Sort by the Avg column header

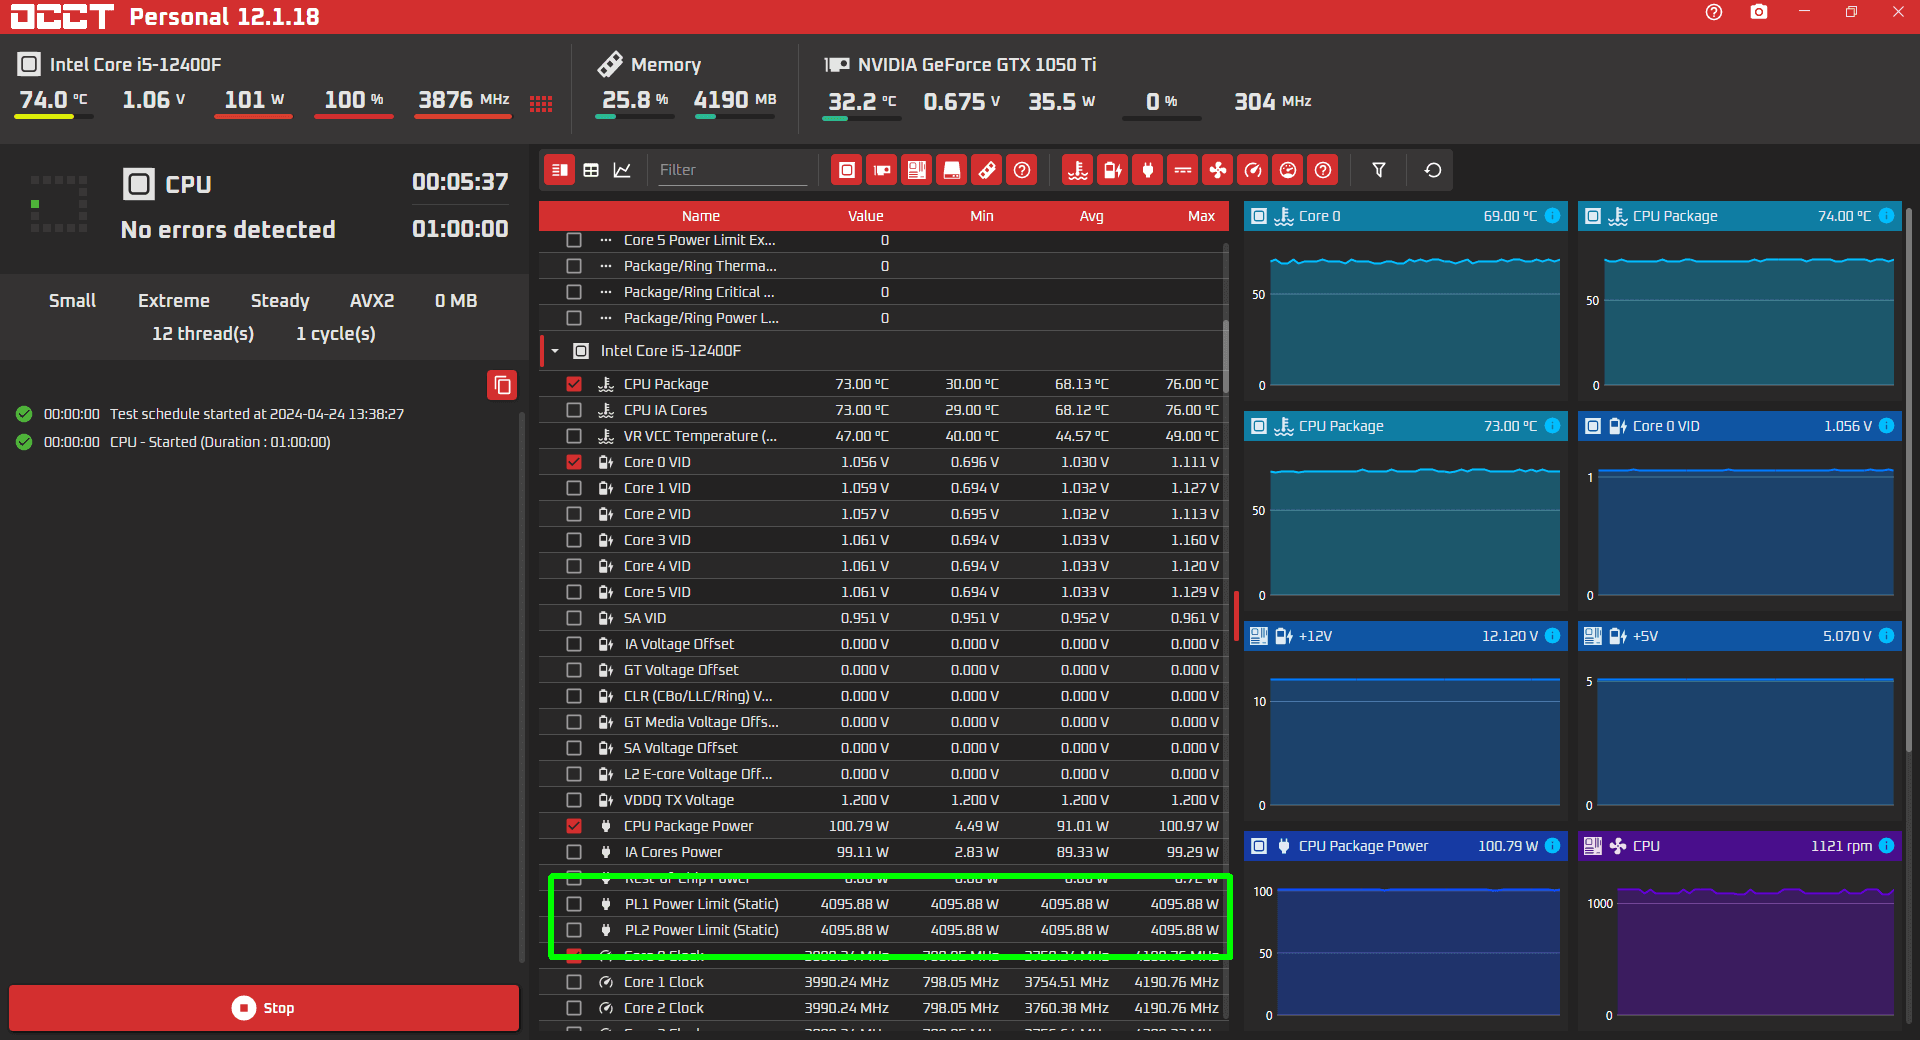click(x=1092, y=216)
